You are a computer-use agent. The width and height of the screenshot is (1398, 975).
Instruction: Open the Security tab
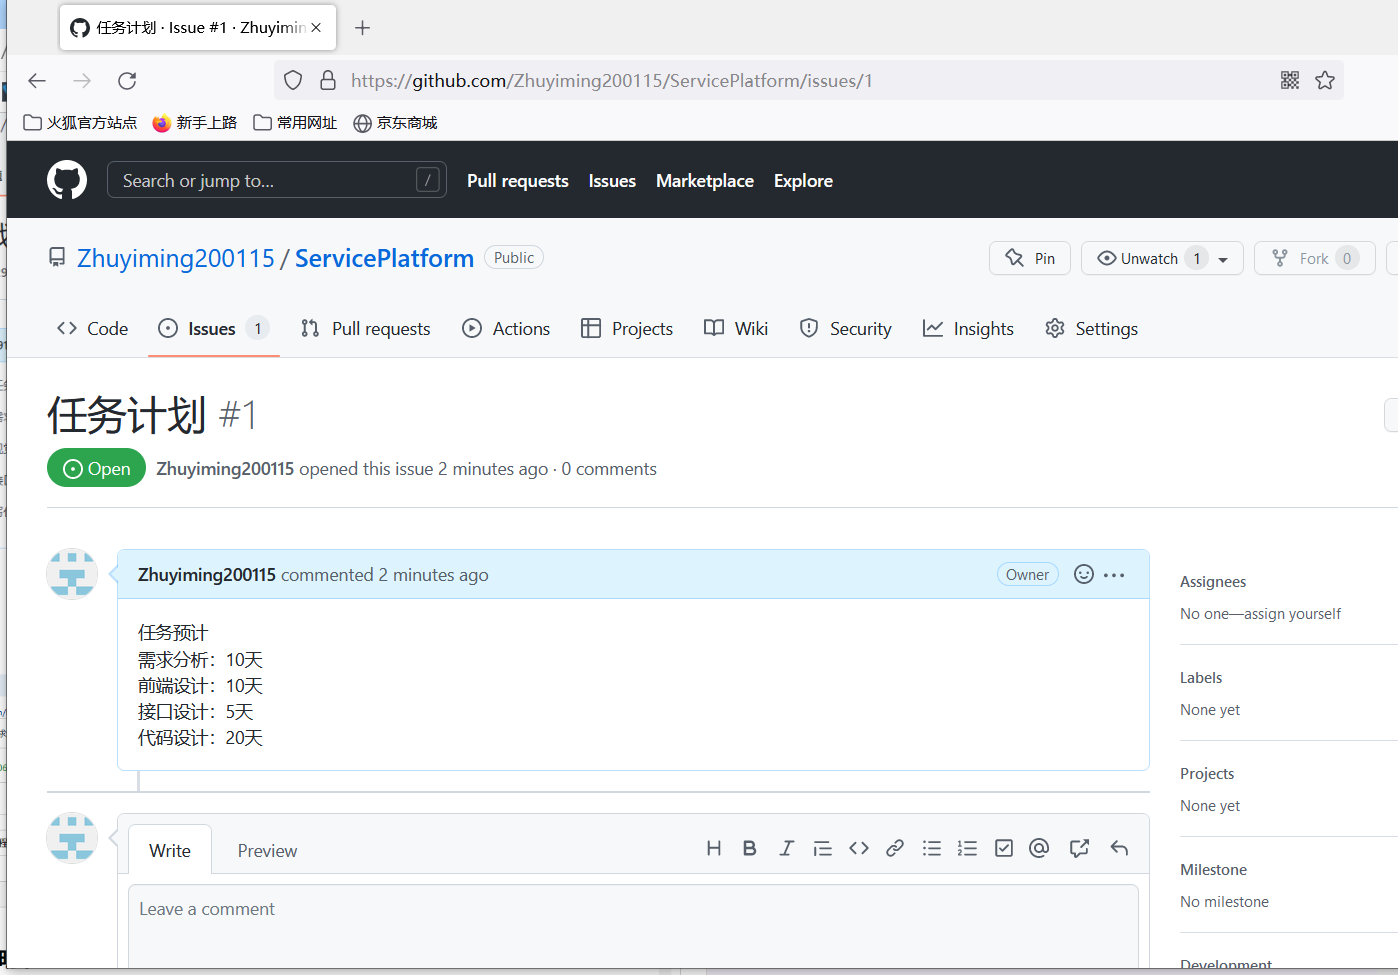pos(845,328)
